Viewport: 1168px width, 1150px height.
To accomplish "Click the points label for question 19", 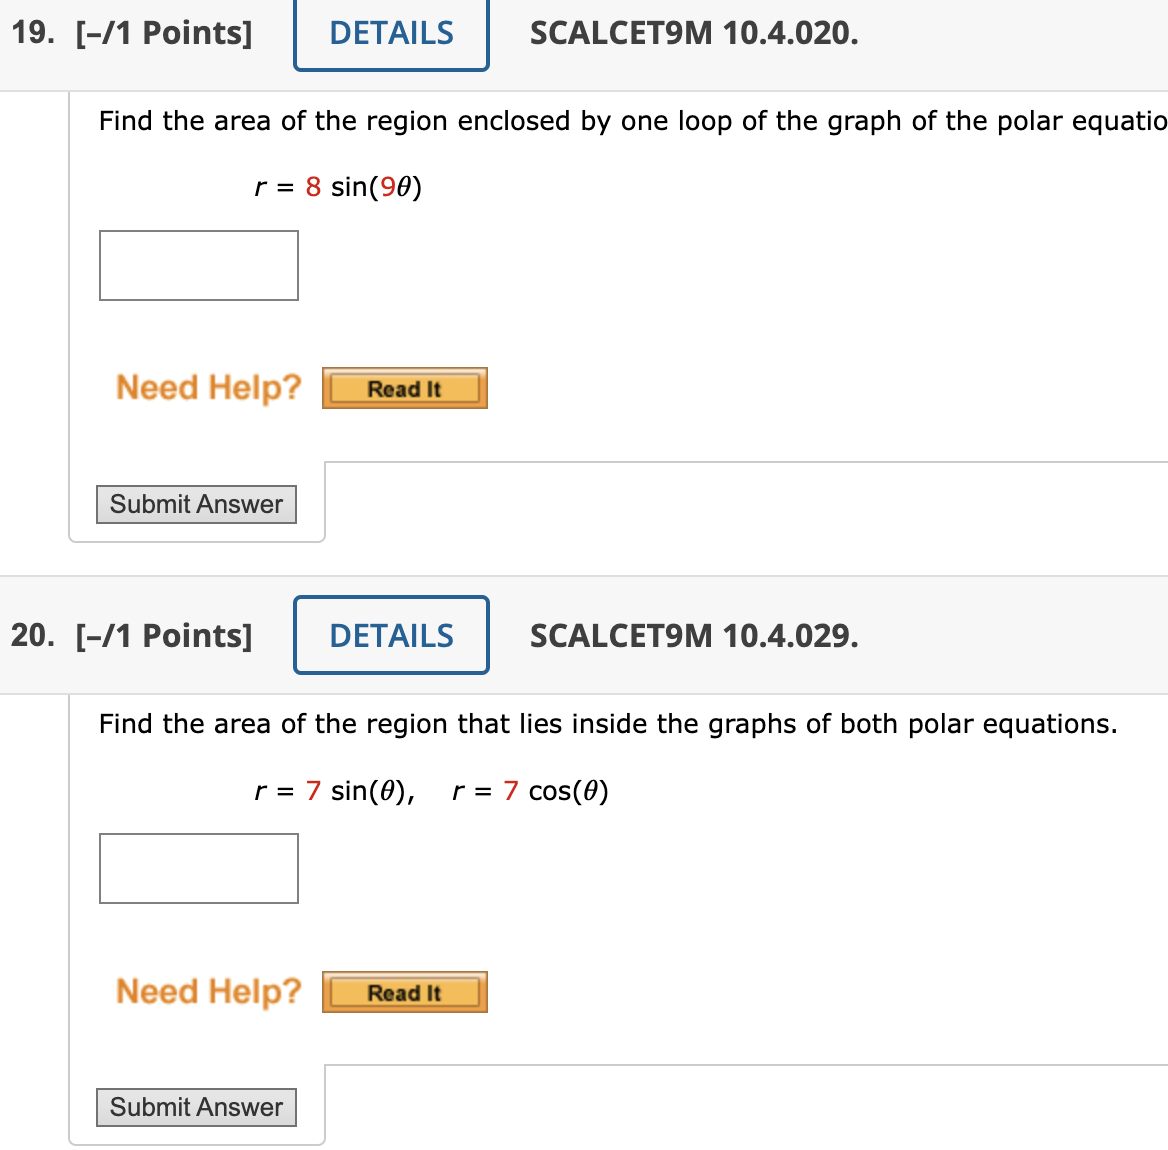I will tap(165, 33).
